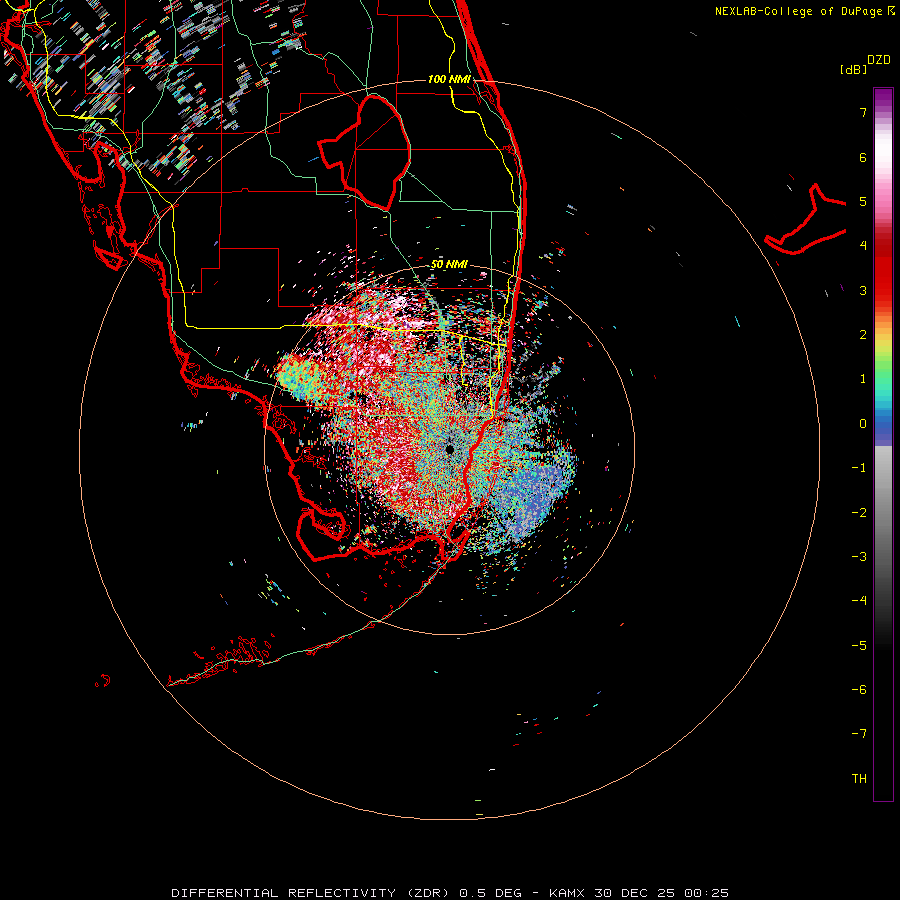Click the [dB] units label

[853, 69]
